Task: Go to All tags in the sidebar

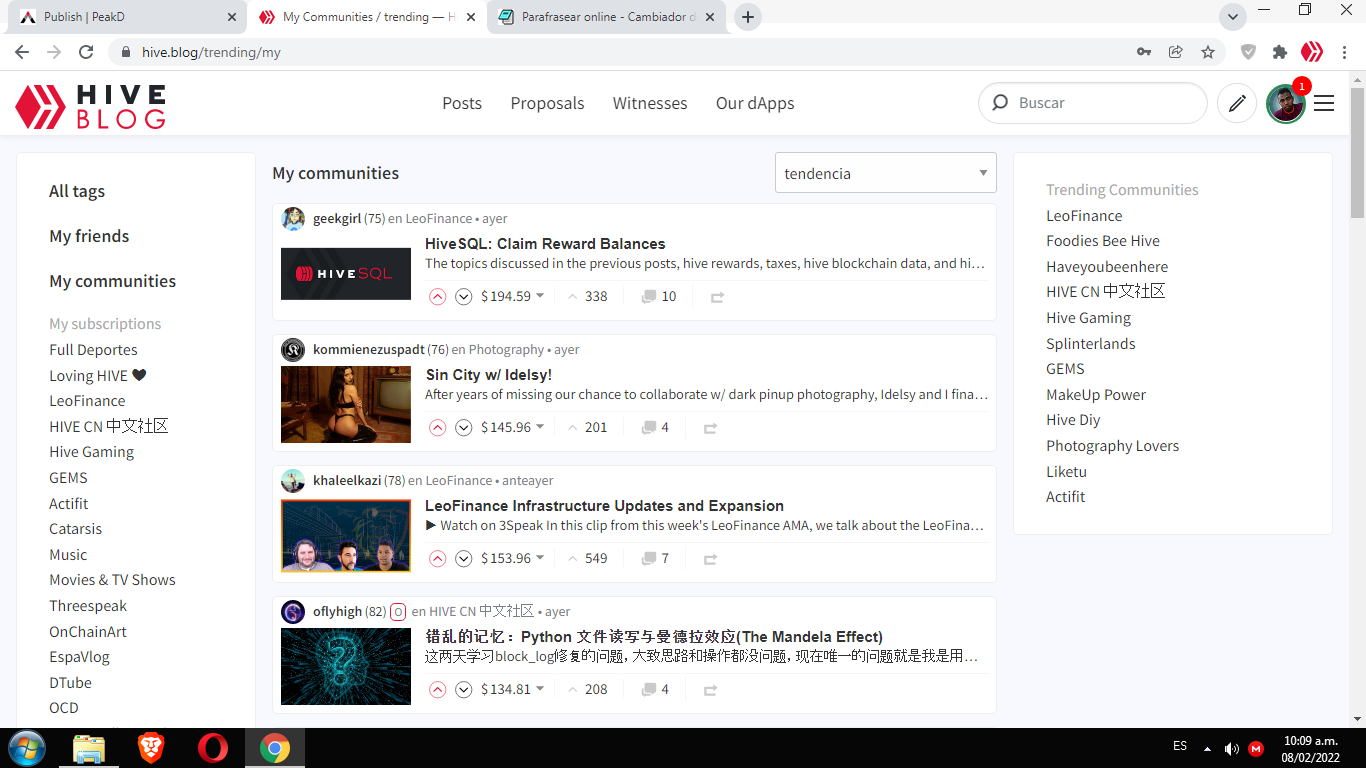Action: pos(77,191)
